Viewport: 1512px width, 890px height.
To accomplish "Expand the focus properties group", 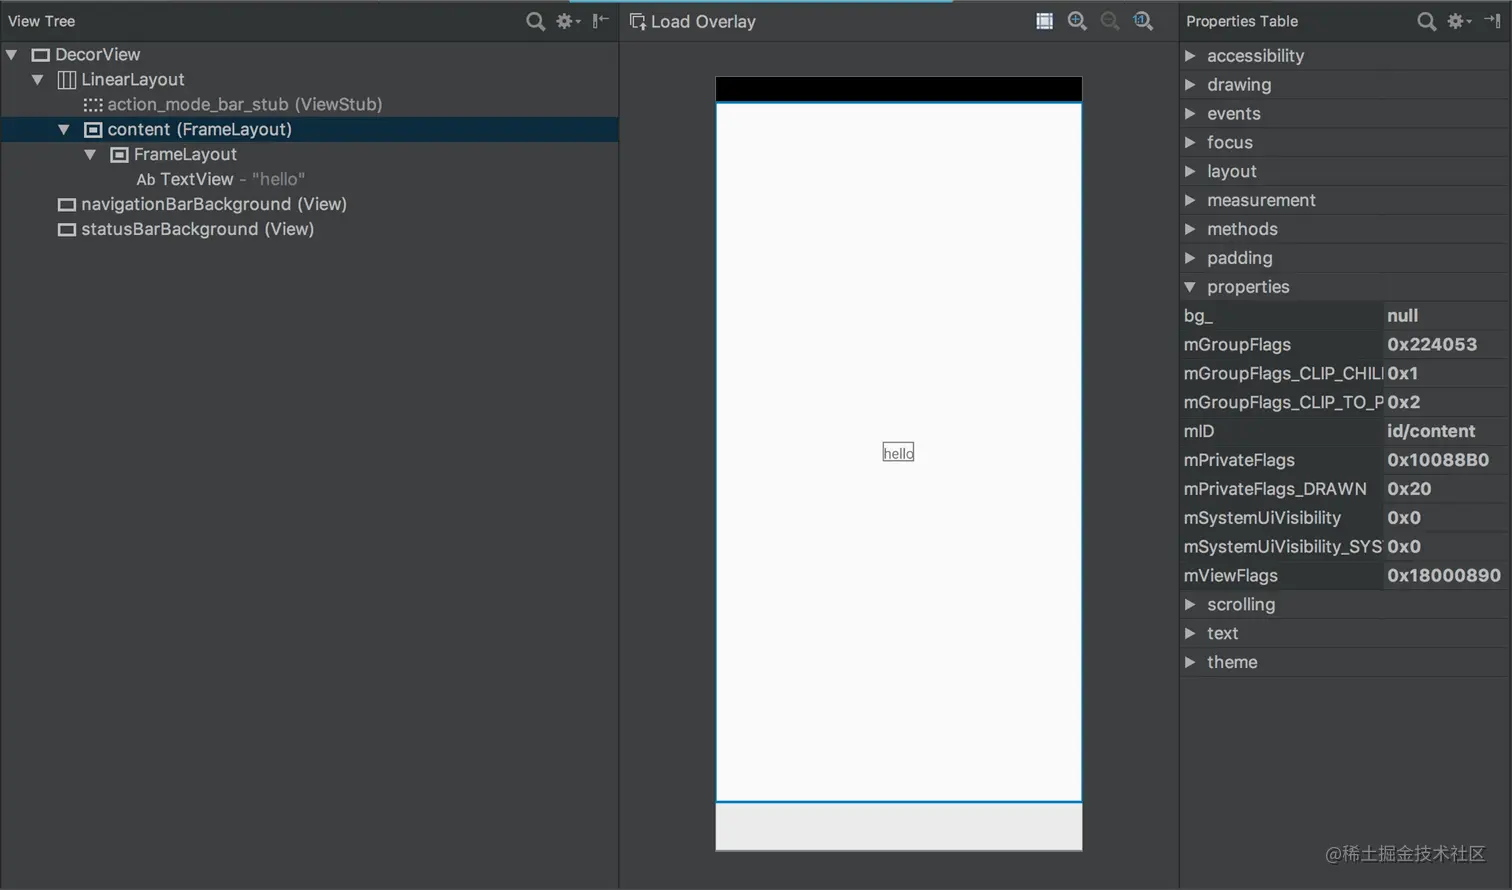I will (1190, 142).
